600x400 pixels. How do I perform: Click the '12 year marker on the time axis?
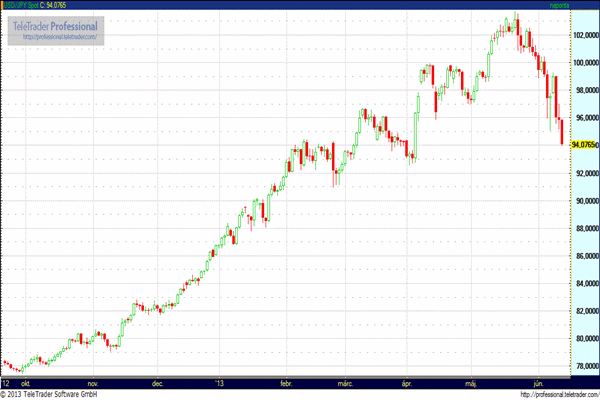tap(6, 381)
